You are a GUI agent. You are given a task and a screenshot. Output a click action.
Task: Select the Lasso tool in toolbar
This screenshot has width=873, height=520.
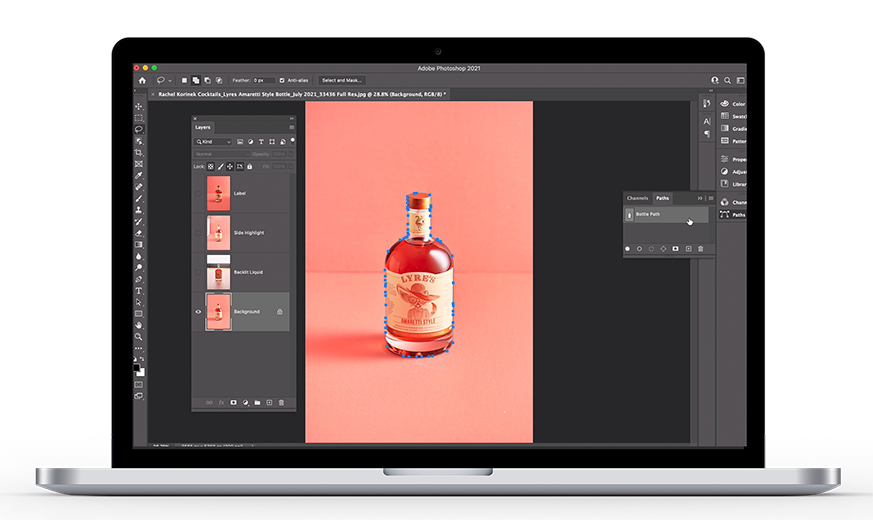(x=139, y=129)
